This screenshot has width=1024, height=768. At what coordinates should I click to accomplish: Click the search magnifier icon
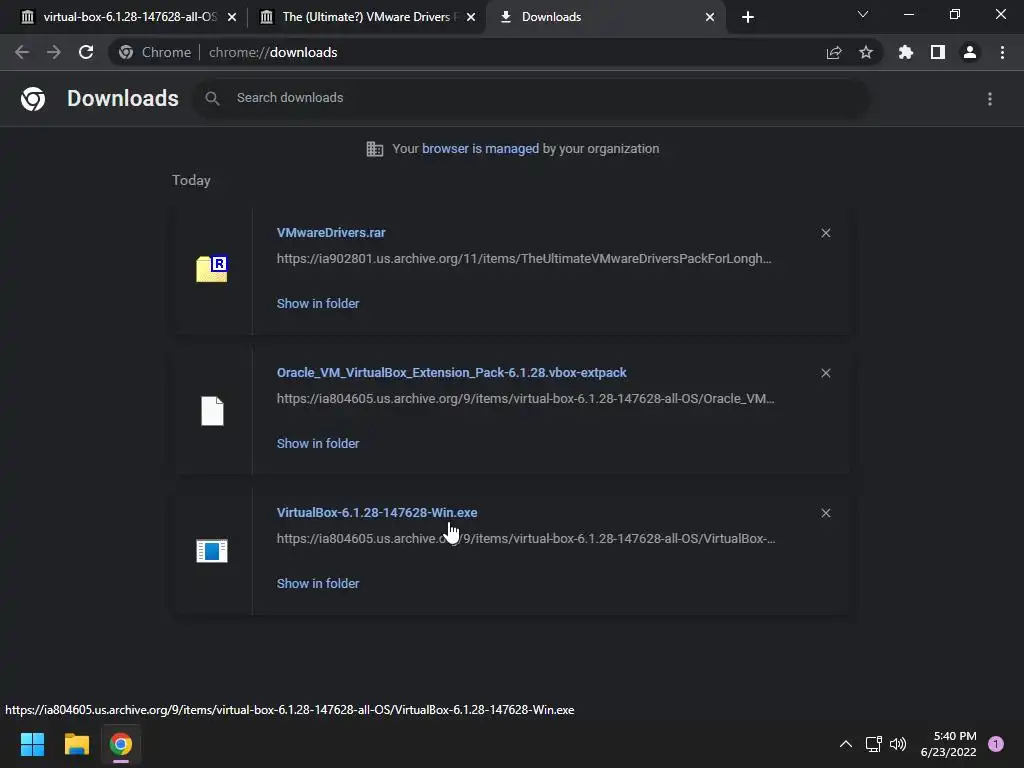click(x=212, y=99)
